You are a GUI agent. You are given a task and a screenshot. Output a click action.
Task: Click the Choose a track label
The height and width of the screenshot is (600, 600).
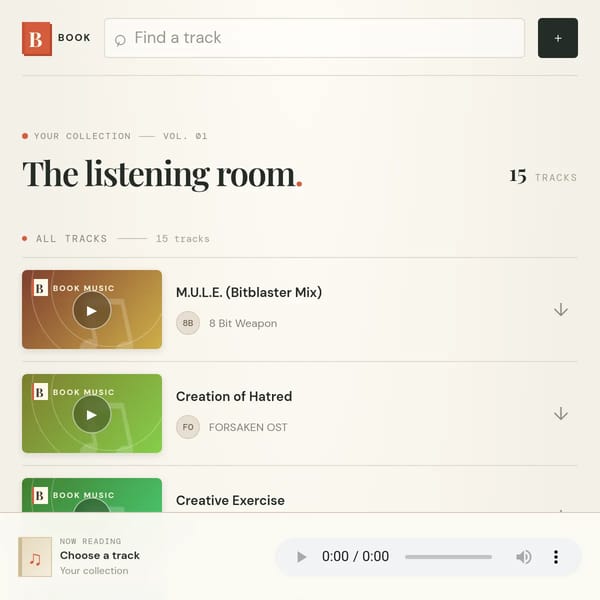pos(99,555)
